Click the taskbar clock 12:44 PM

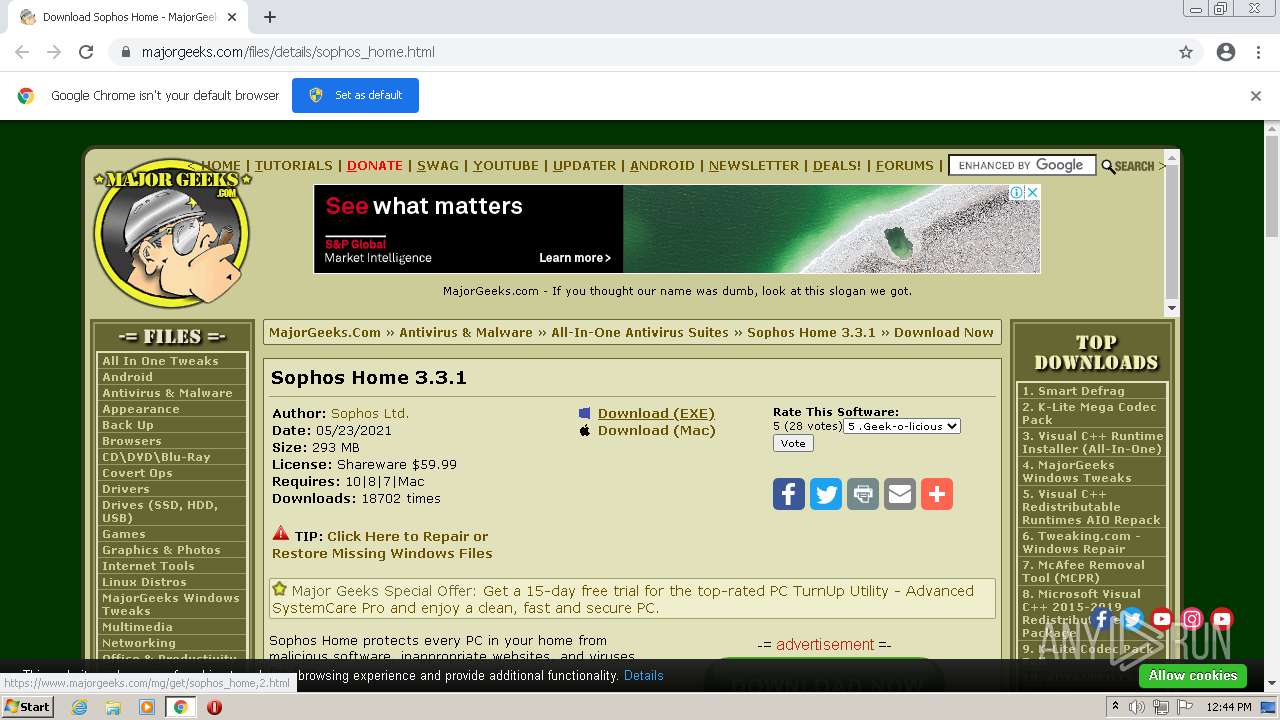pos(1229,707)
